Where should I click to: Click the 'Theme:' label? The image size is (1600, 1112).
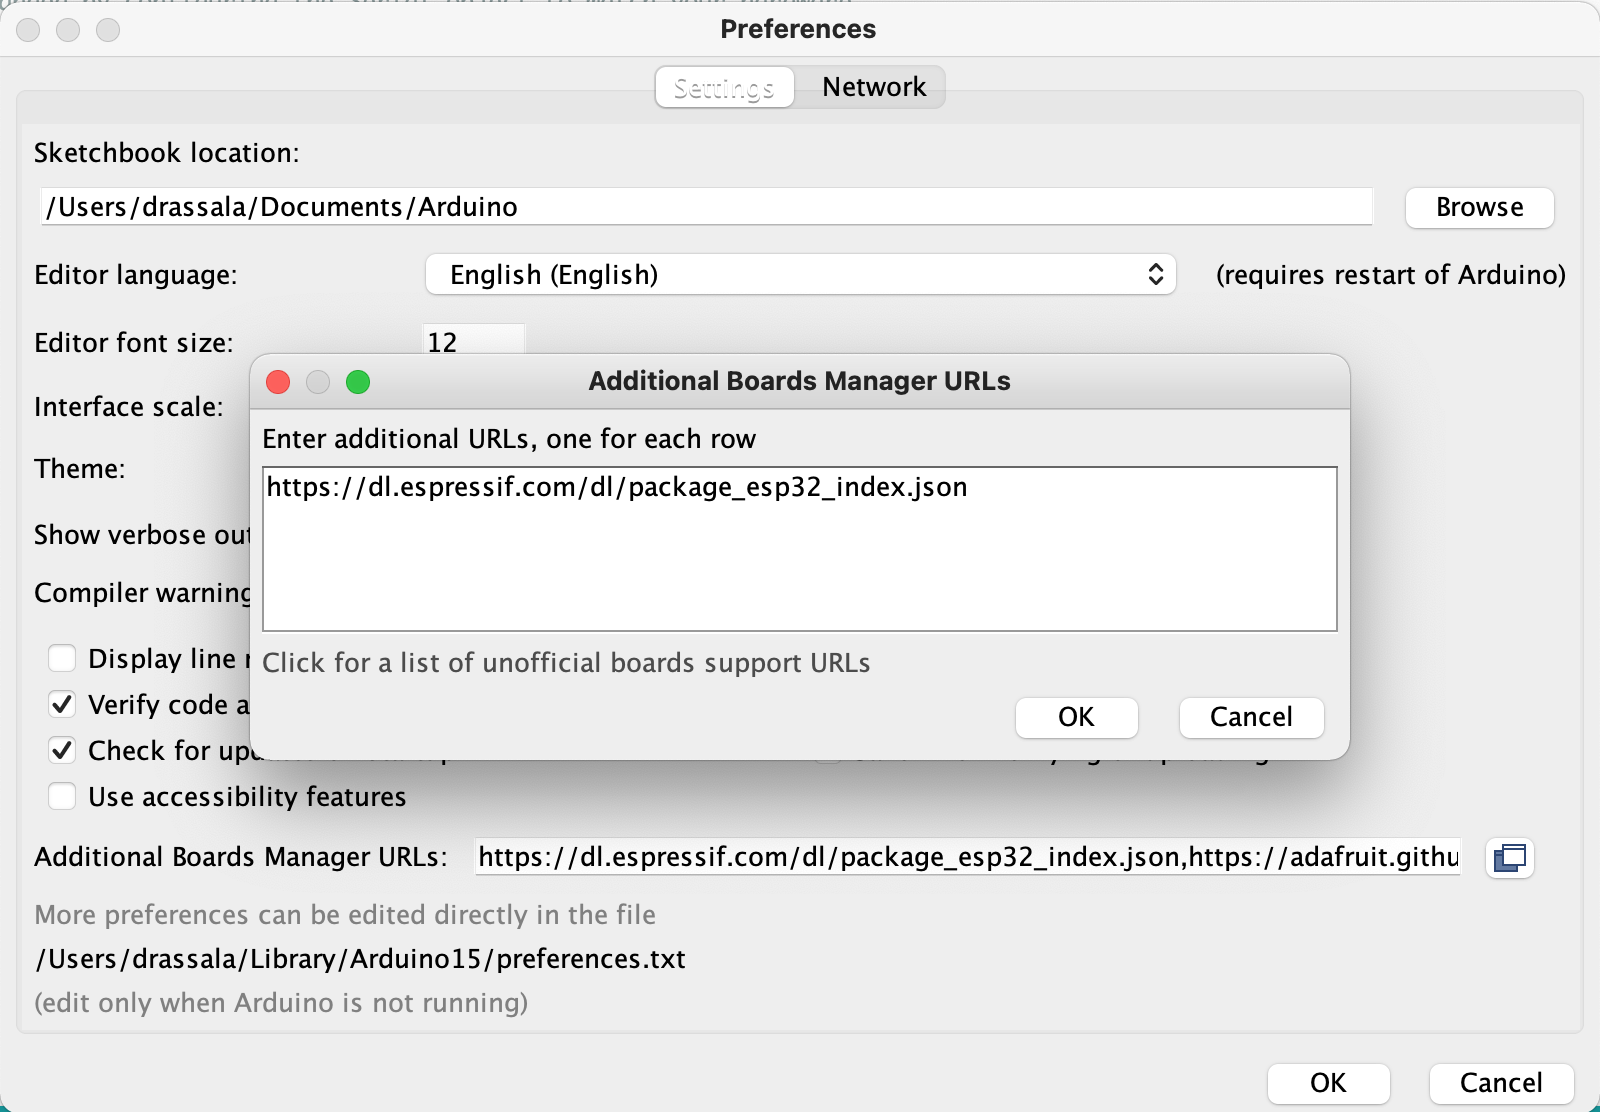[80, 469]
